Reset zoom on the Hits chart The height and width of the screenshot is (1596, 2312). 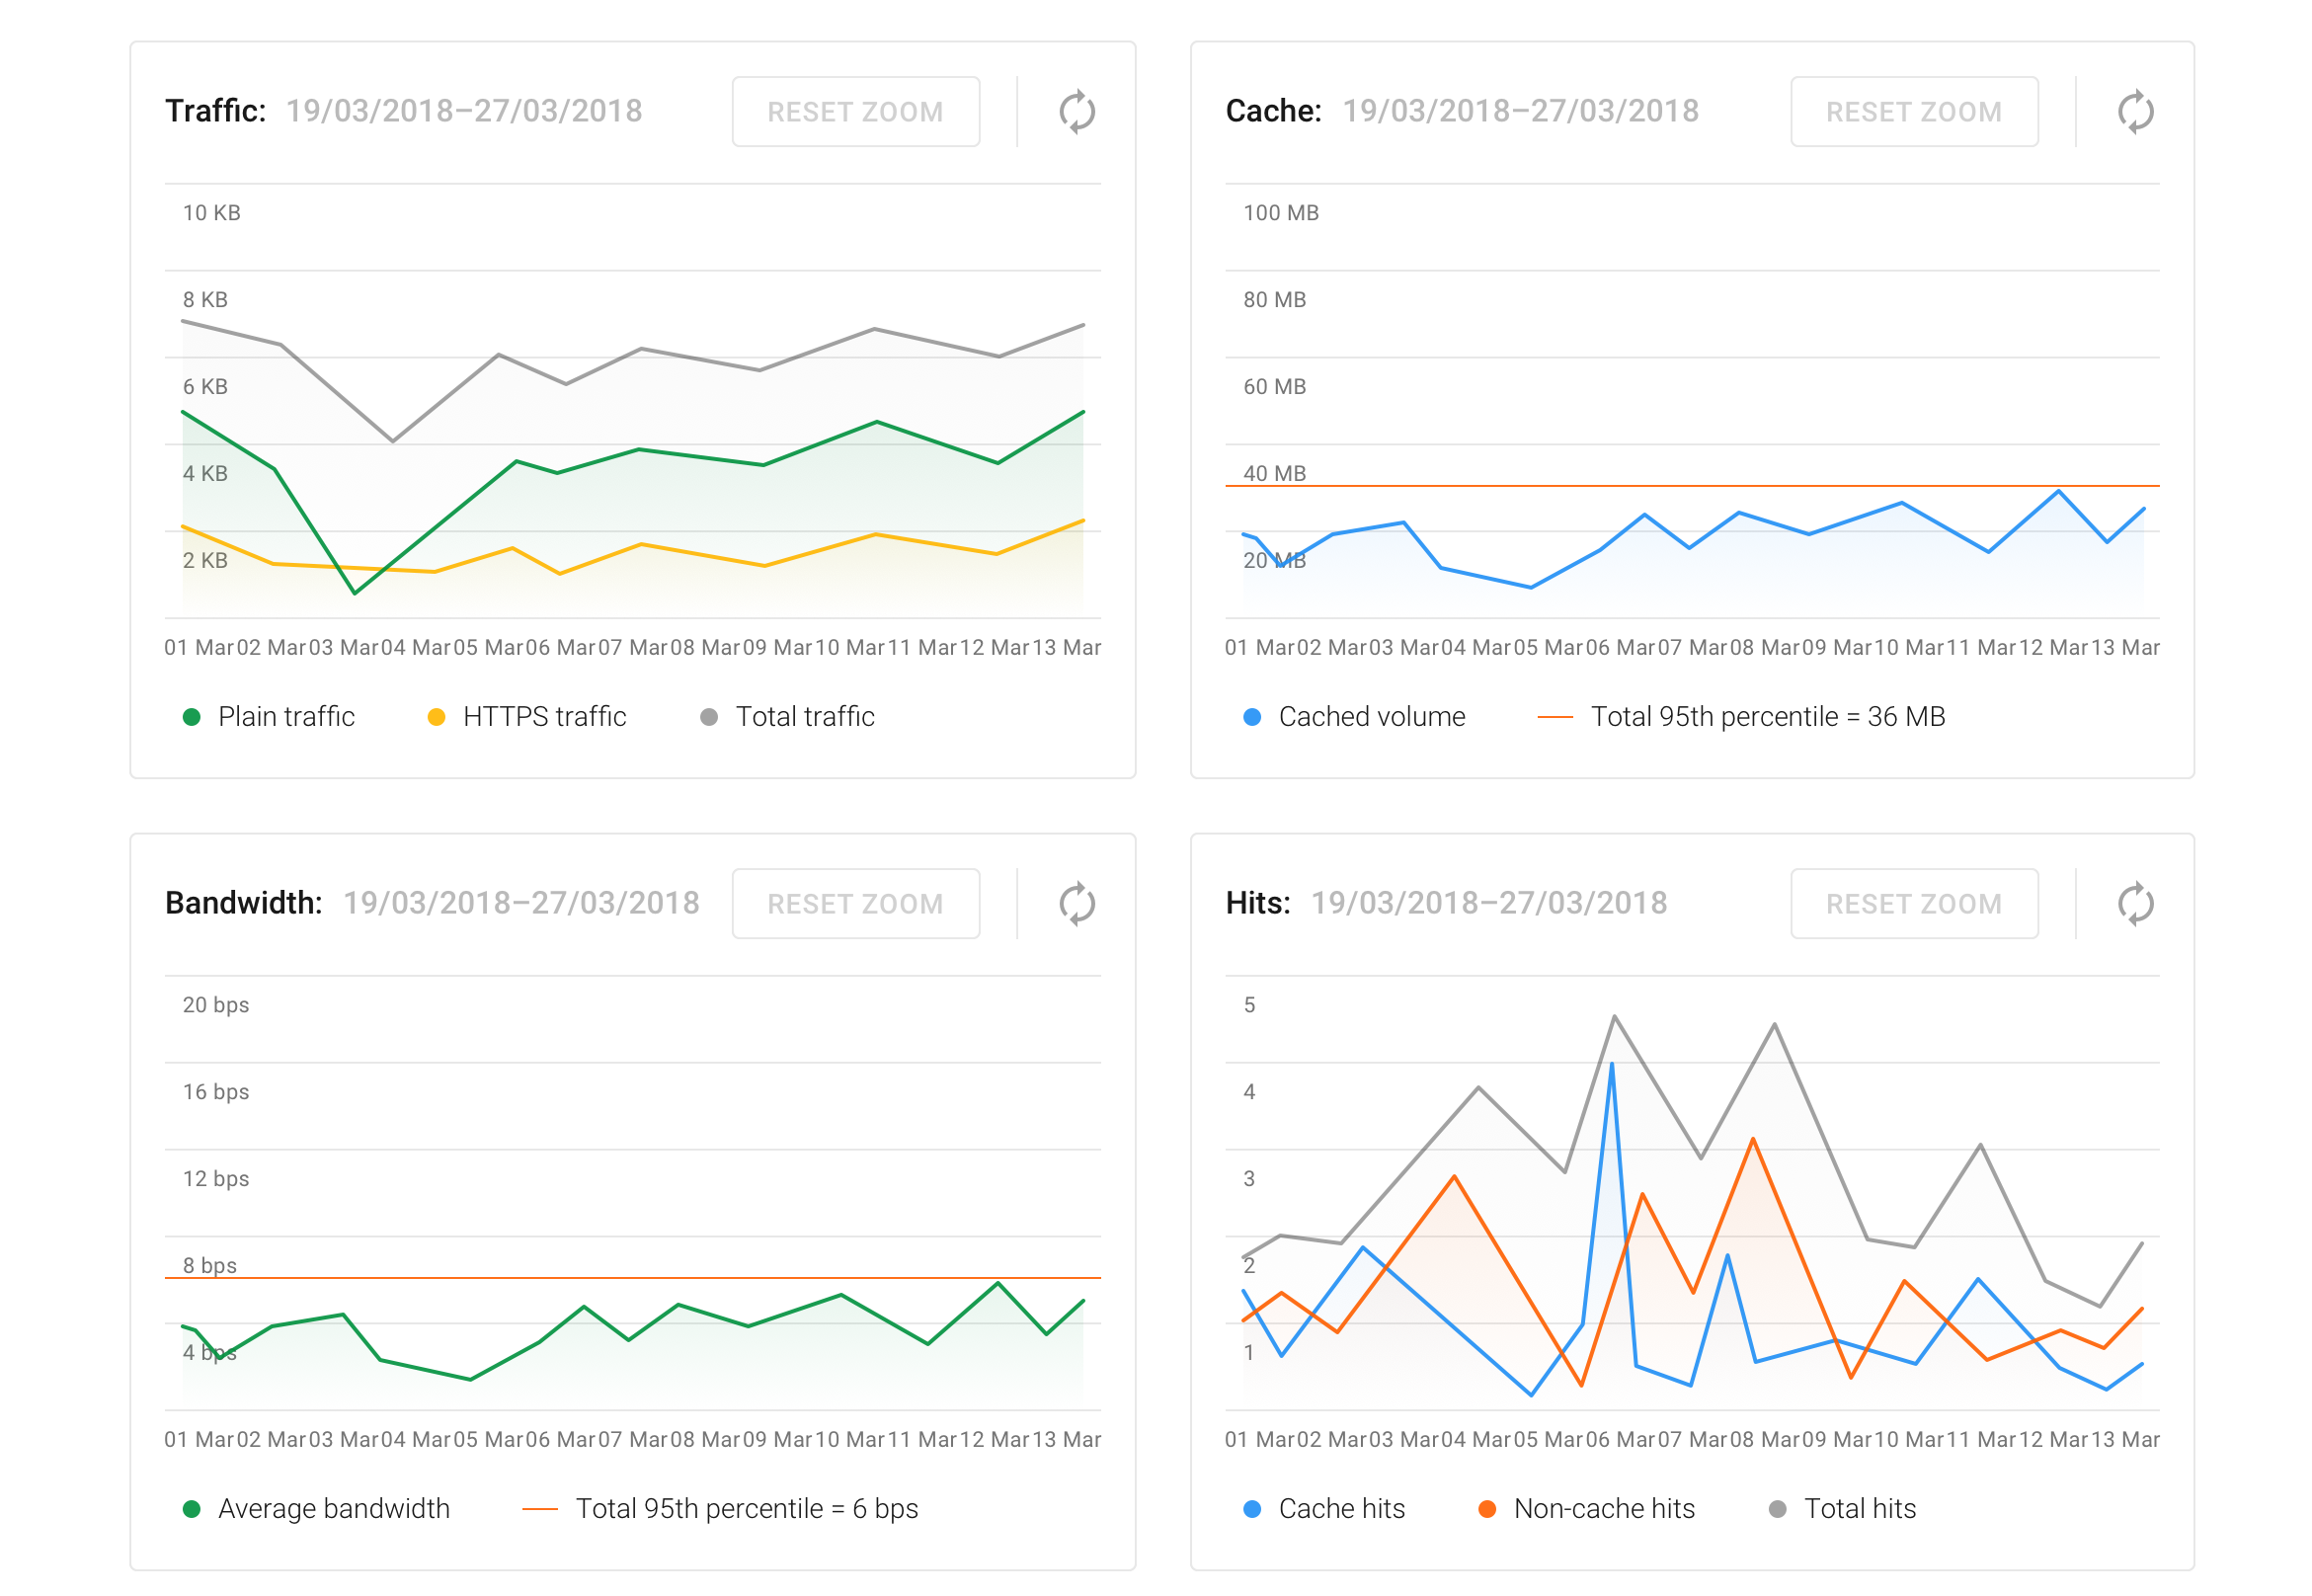(1913, 903)
